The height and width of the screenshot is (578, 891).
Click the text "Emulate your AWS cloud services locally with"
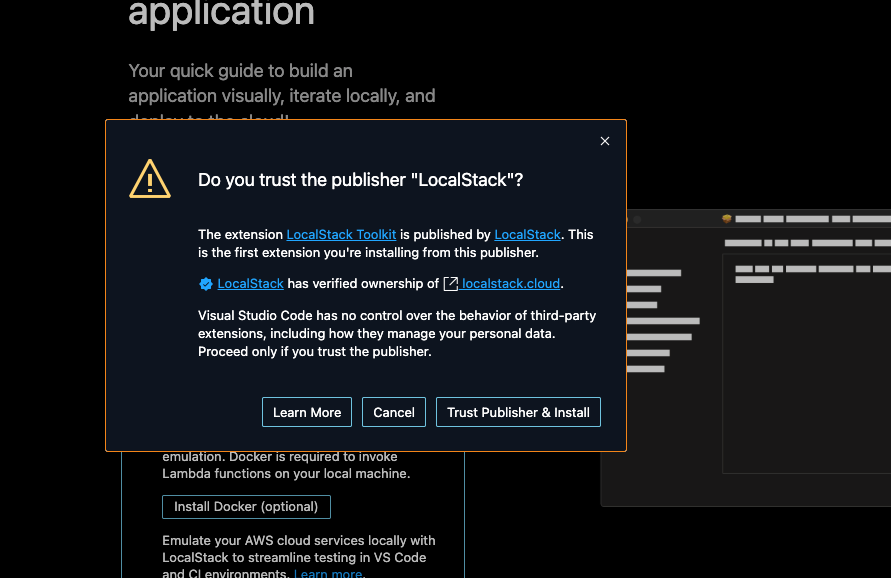299,540
